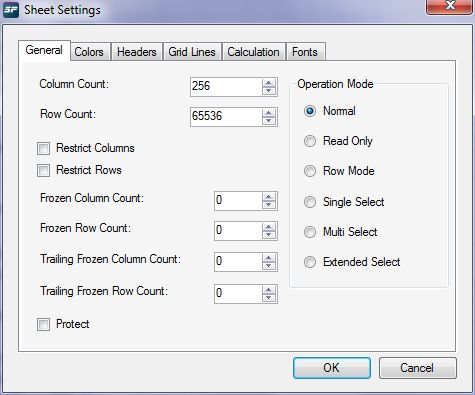Check the Restrict Rows option
This screenshot has width=475, height=395.
click(x=43, y=170)
